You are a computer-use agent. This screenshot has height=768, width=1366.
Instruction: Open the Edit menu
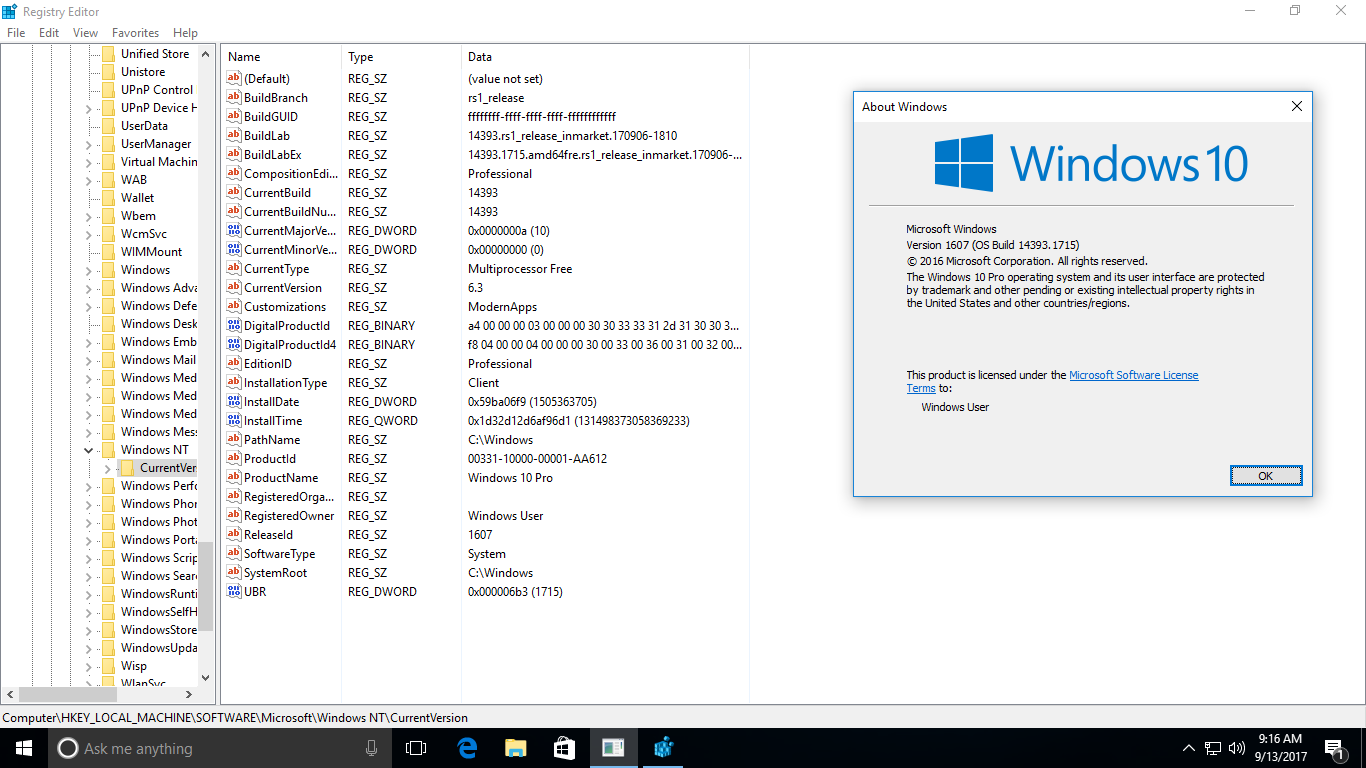coord(49,33)
